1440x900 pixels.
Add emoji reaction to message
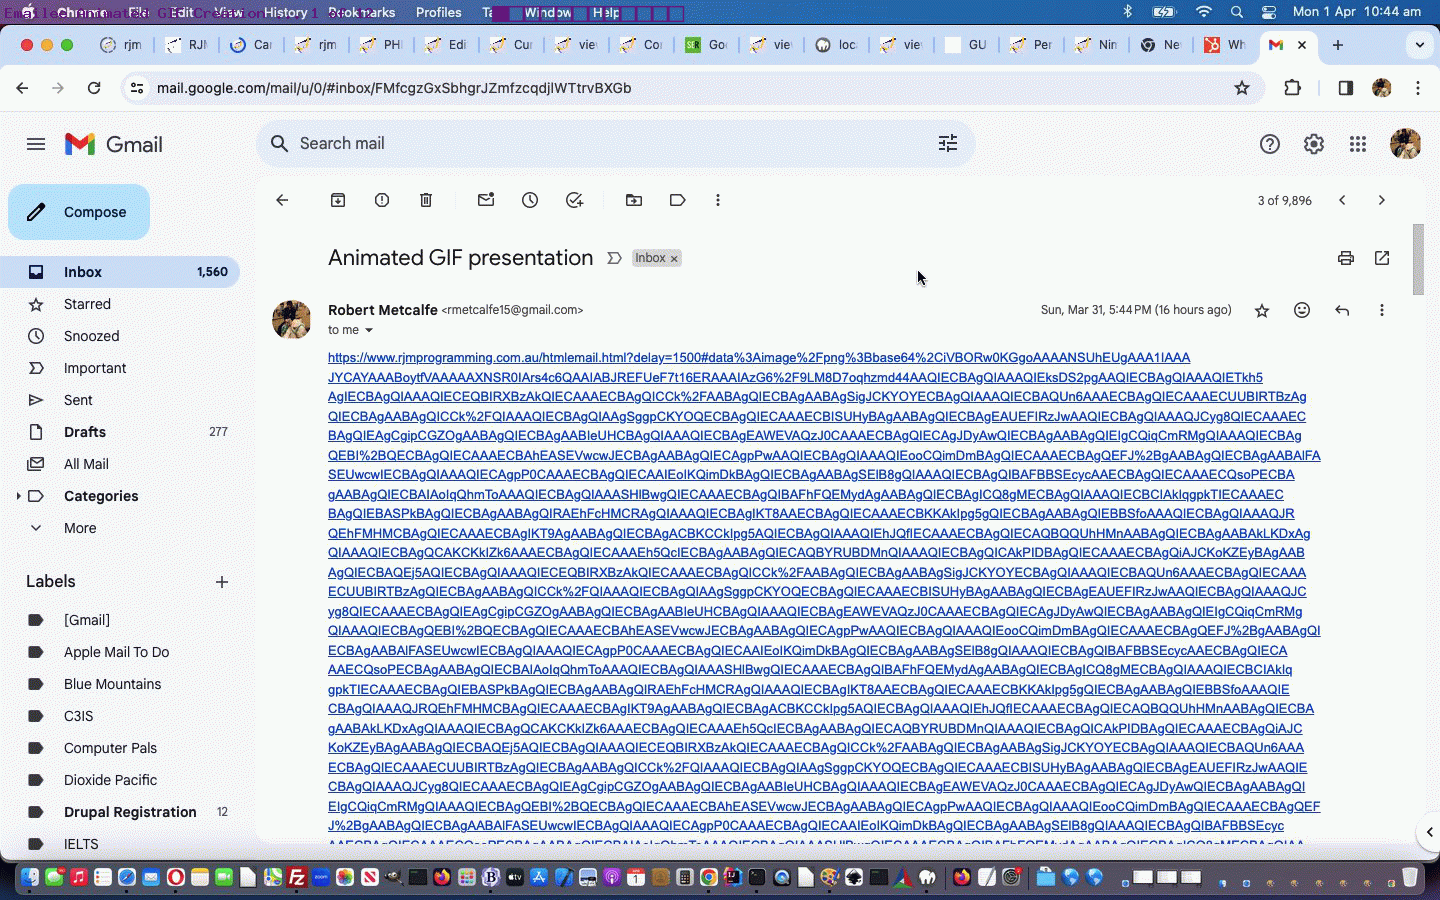(x=1302, y=311)
